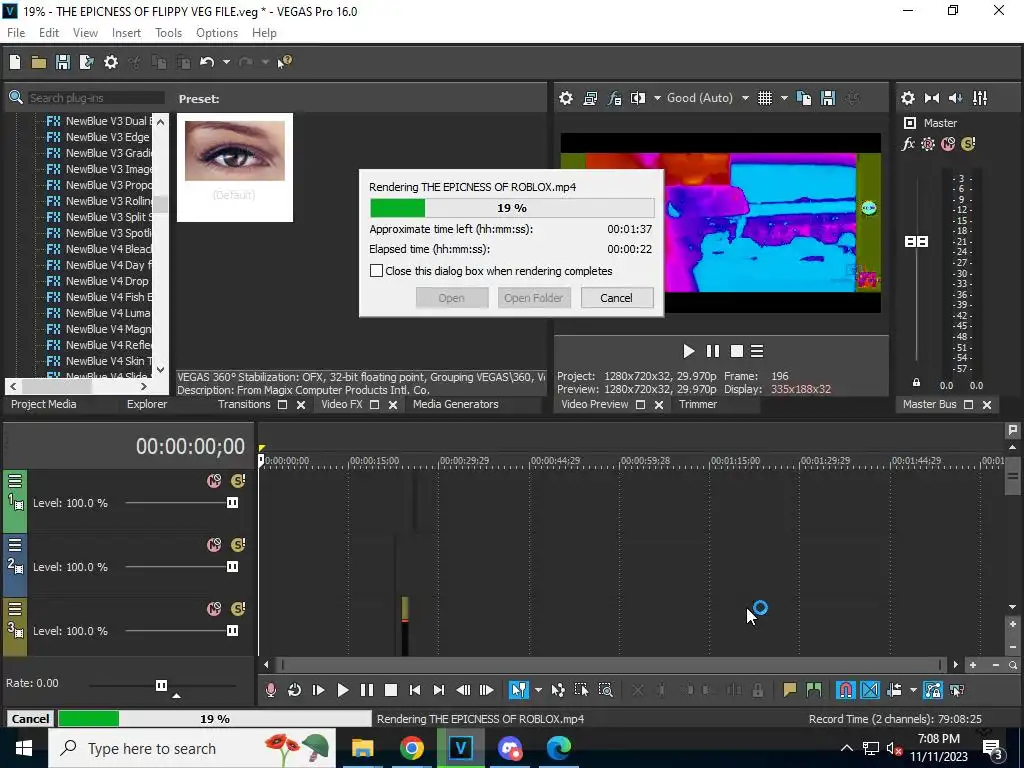1024x768 pixels.
Task: Open the Tools menu
Action: point(168,33)
